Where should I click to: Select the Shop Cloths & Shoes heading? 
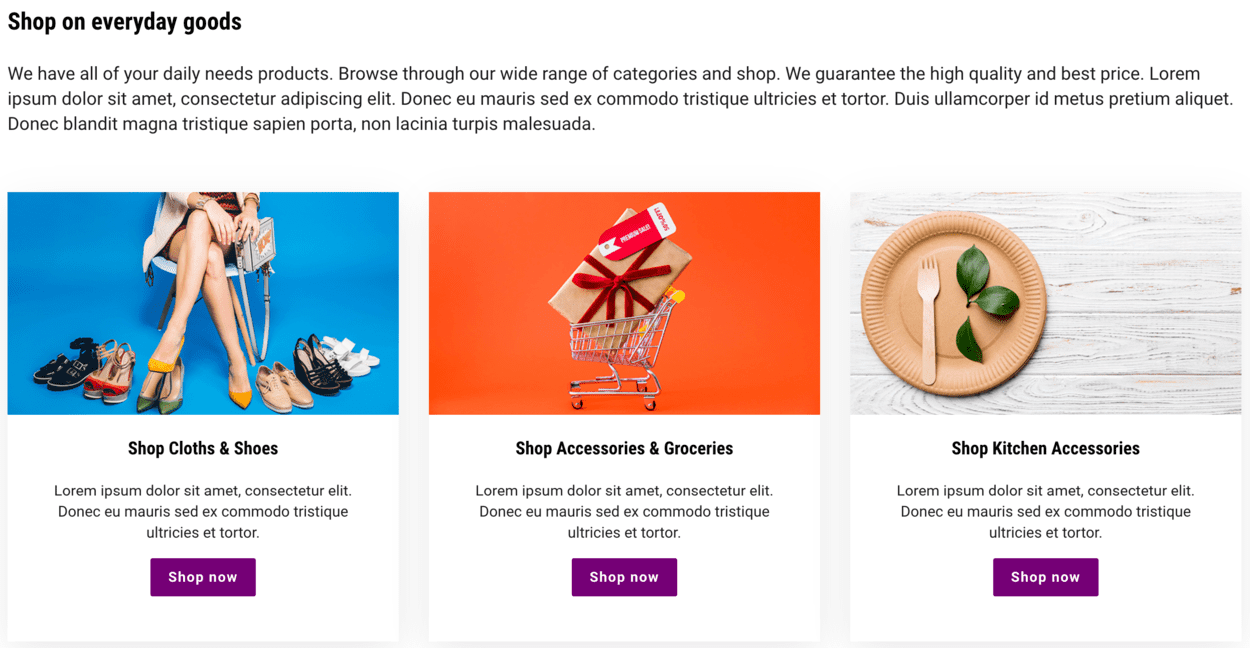pos(203,448)
